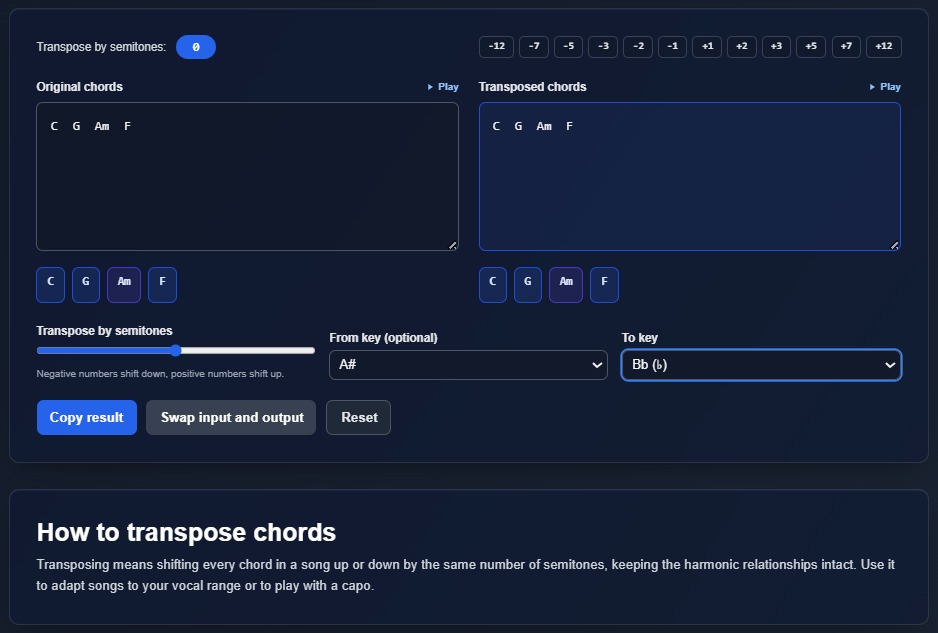Click the G chip under transposed chords
Image resolution: width=938 pixels, height=633 pixels.
527,284
